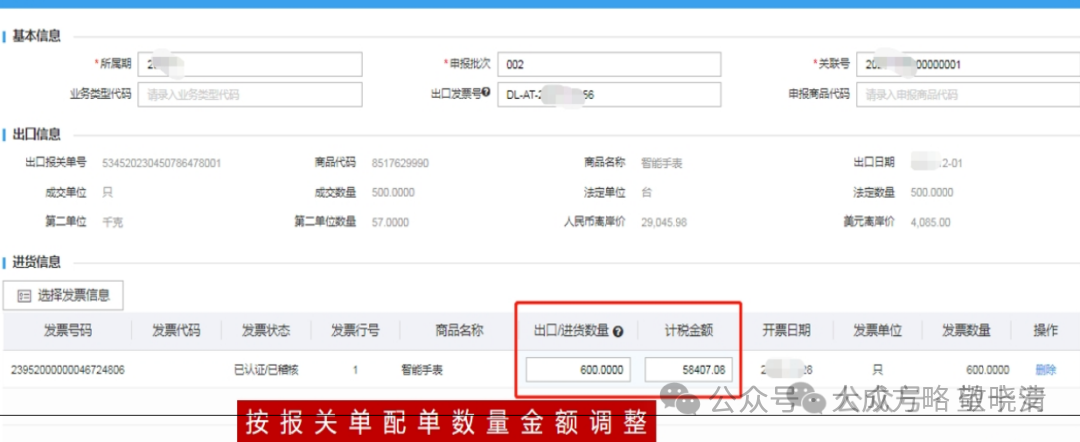Click the 发票号码 column header
The image size is (1080, 442).
[68, 330]
